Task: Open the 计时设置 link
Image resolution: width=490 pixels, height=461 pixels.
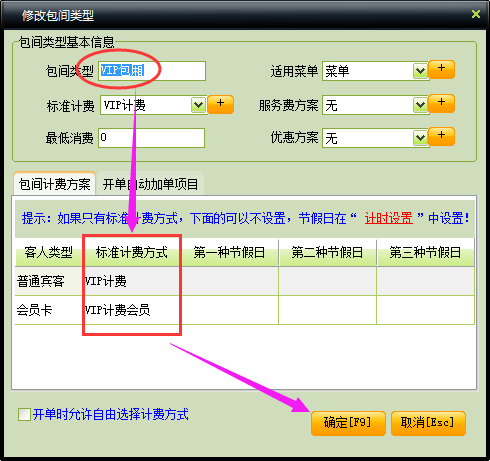Action: (389, 219)
